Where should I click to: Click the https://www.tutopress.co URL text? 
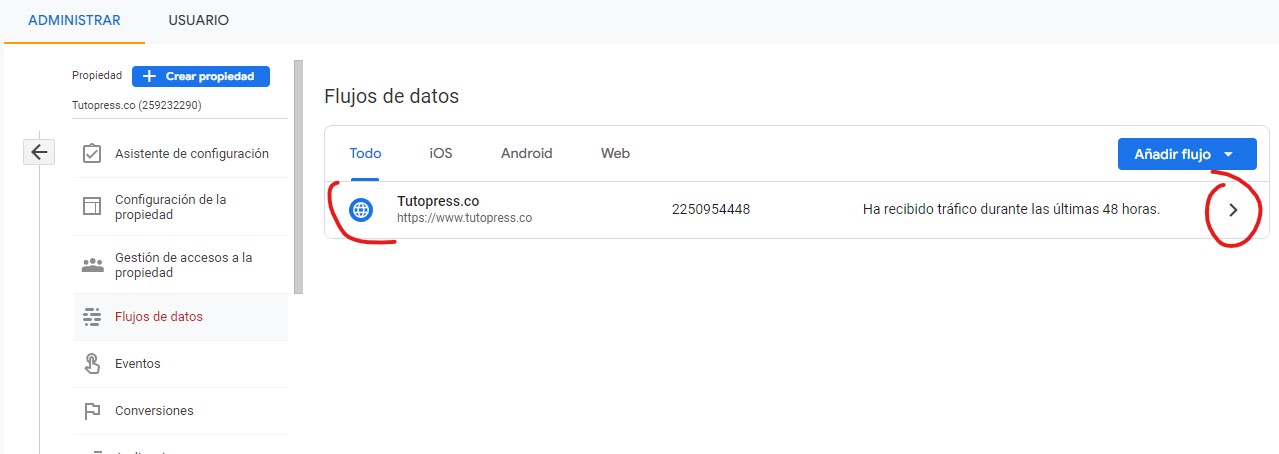point(464,217)
